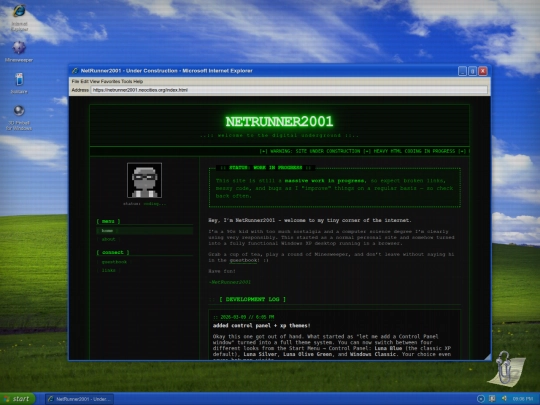Viewport: 540px width, 405px height.
Task: Click the [ connect ] sidebar heading
Action: coord(113,252)
